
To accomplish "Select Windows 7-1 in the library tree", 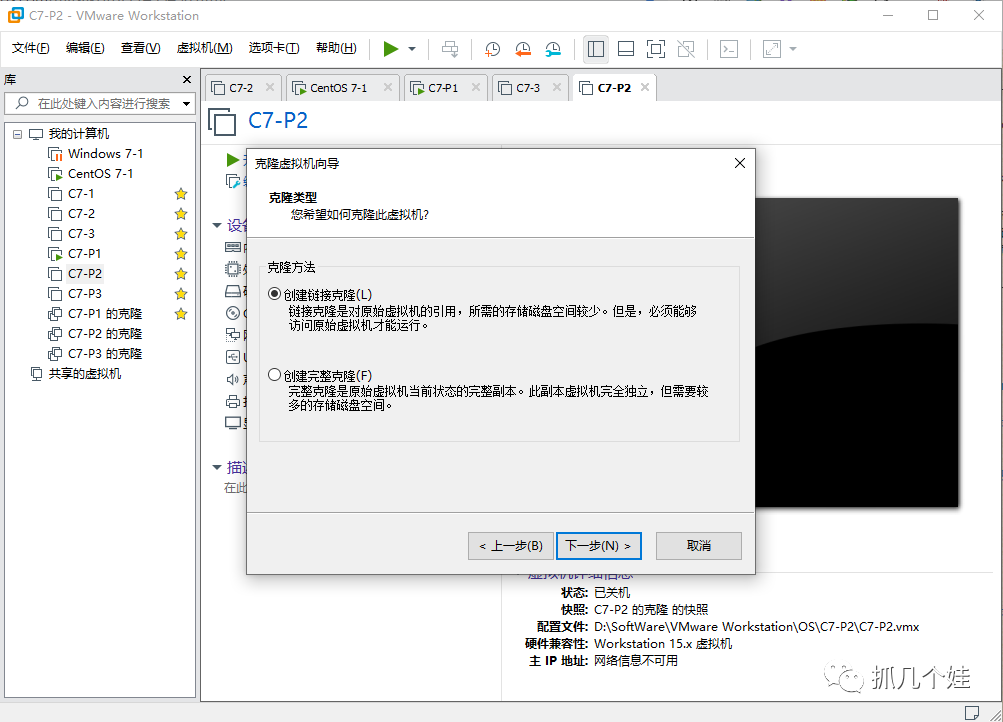I will pyautogui.click(x=105, y=153).
